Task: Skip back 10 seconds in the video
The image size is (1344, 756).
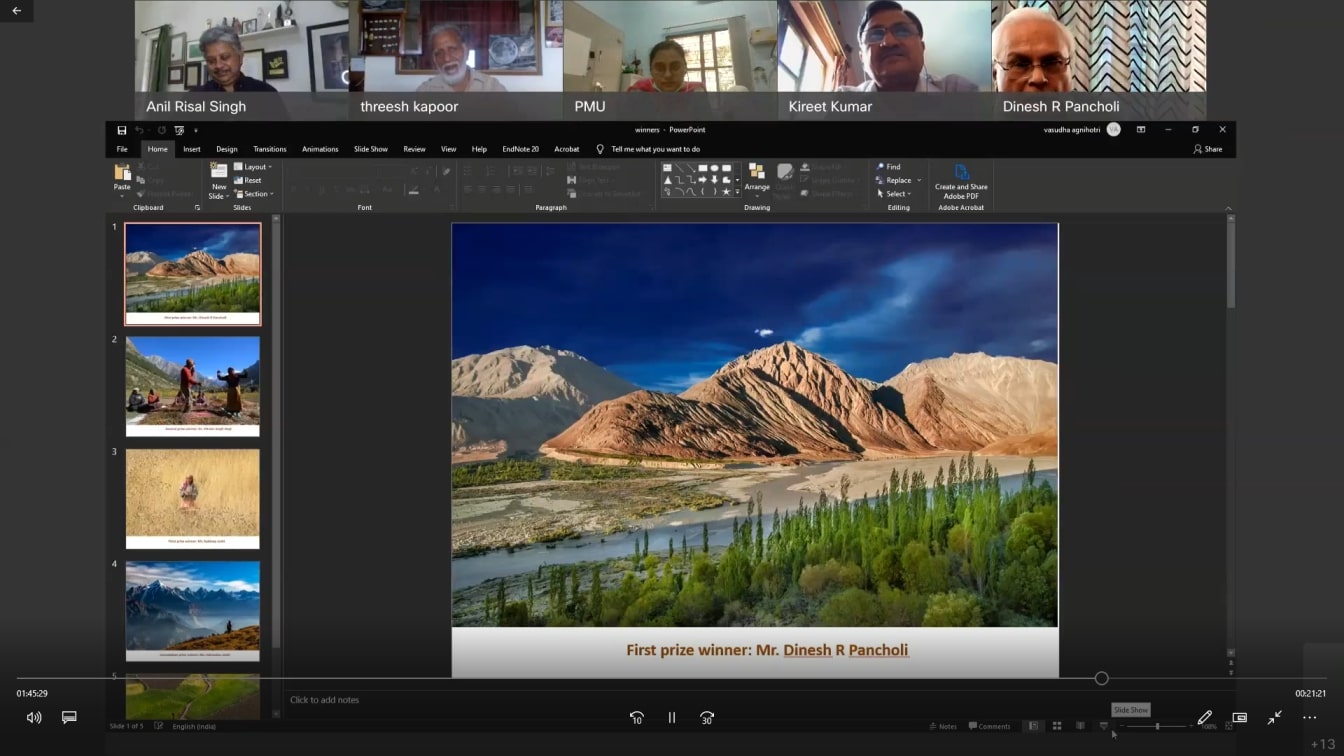Action: (x=636, y=718)
